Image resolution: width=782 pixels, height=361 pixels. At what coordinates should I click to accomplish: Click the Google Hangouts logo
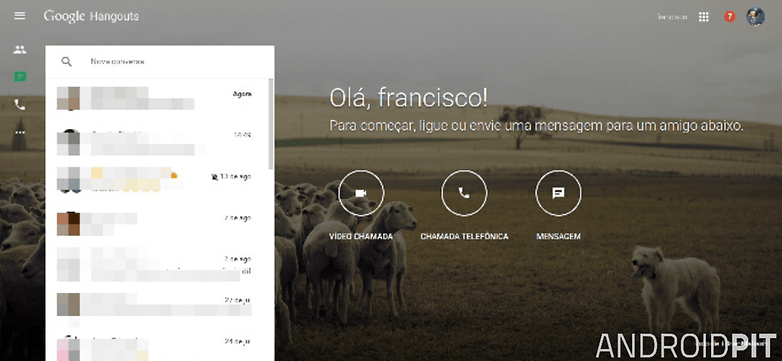pyautogui.click(x=91, y=16)
